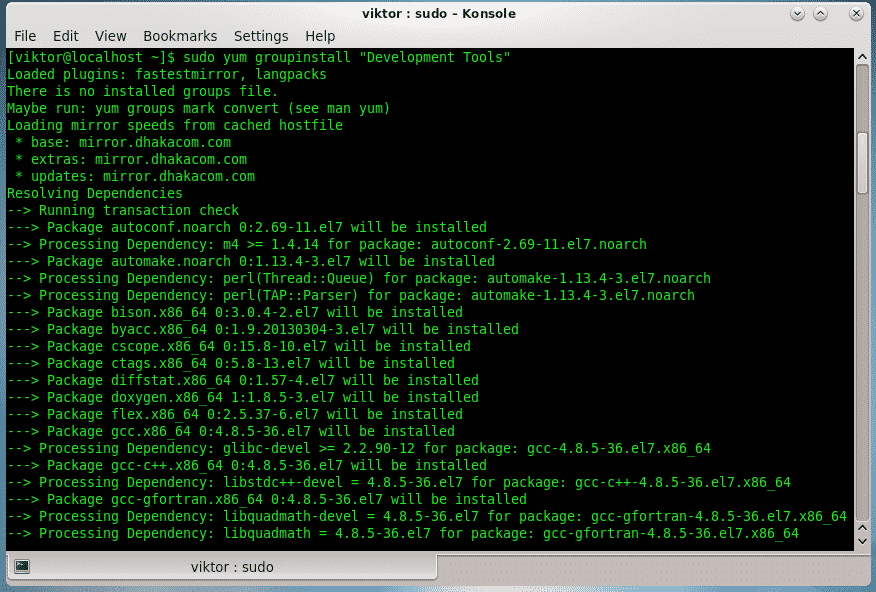Image resolution: width=876 pixels, height=592 pixels.
Task: Open the View menu
Action: point(110,36)
